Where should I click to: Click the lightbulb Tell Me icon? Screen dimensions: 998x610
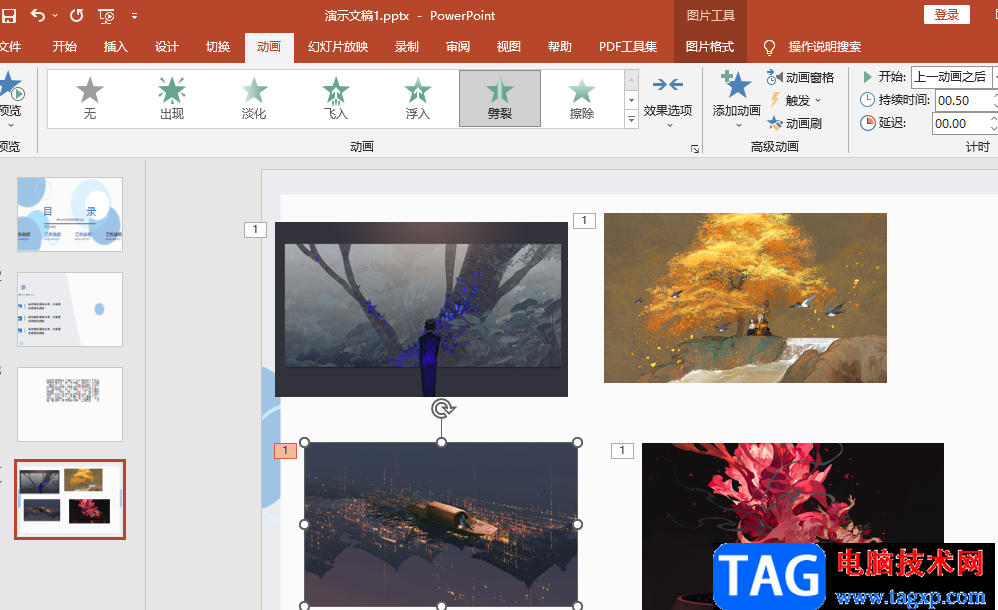[x=769, y=47]
